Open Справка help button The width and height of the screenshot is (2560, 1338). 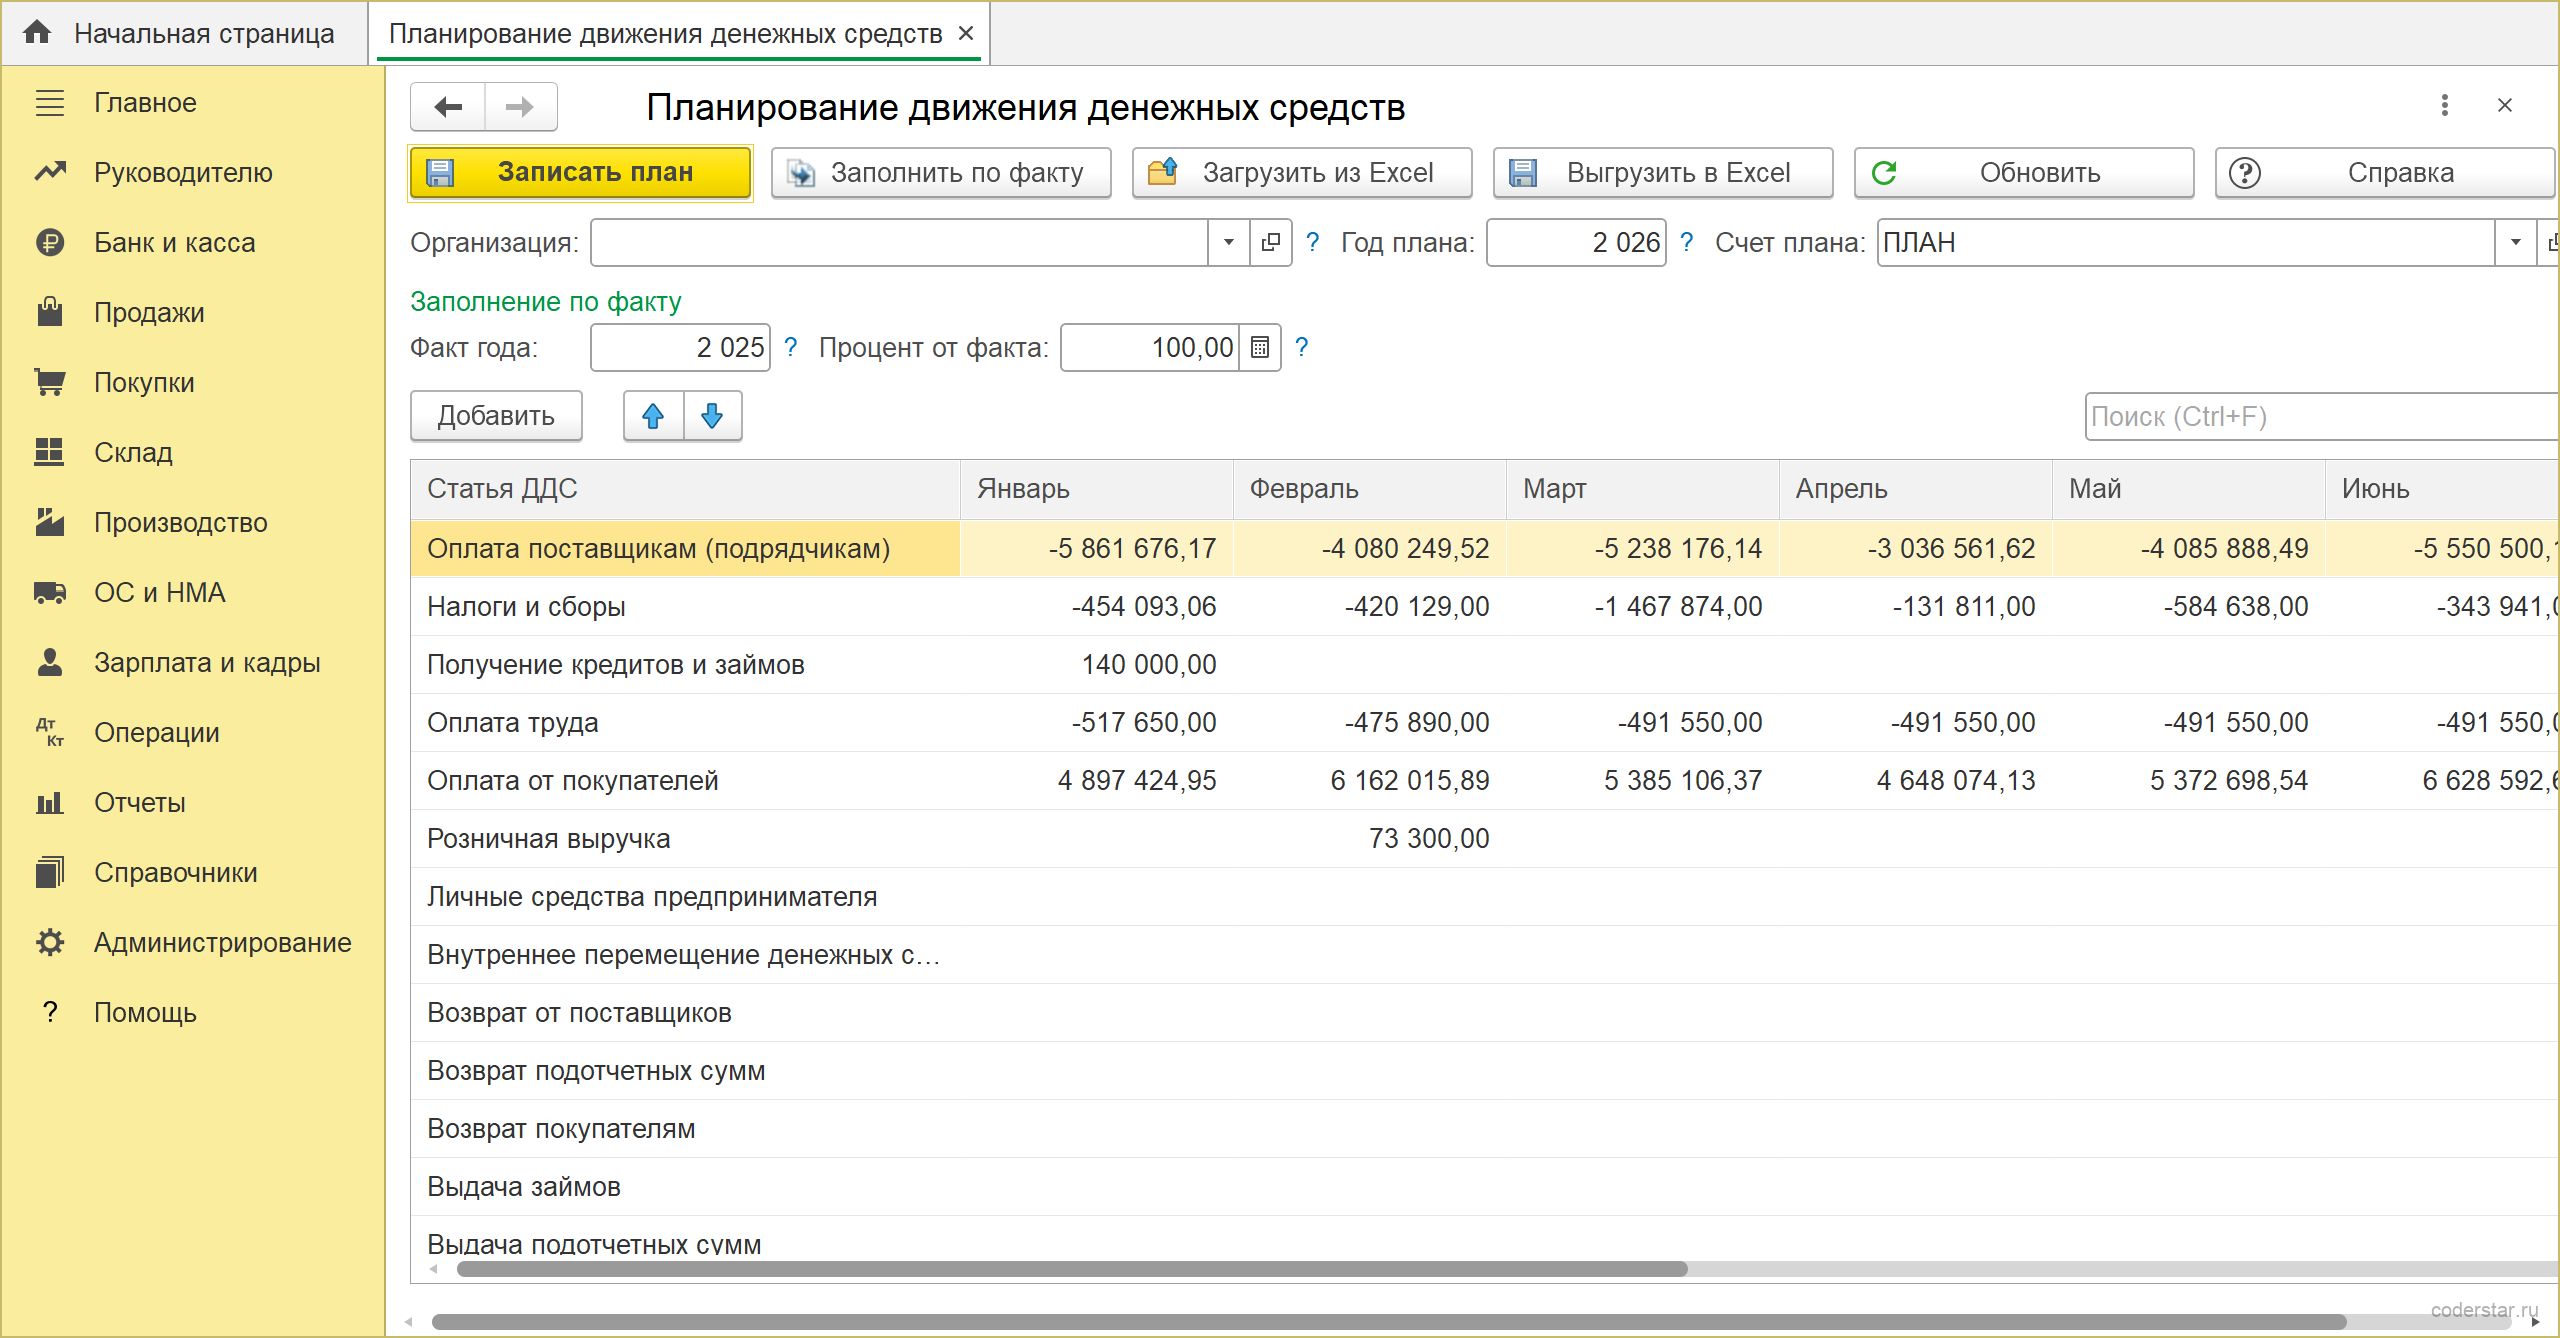pos(2385,172)
